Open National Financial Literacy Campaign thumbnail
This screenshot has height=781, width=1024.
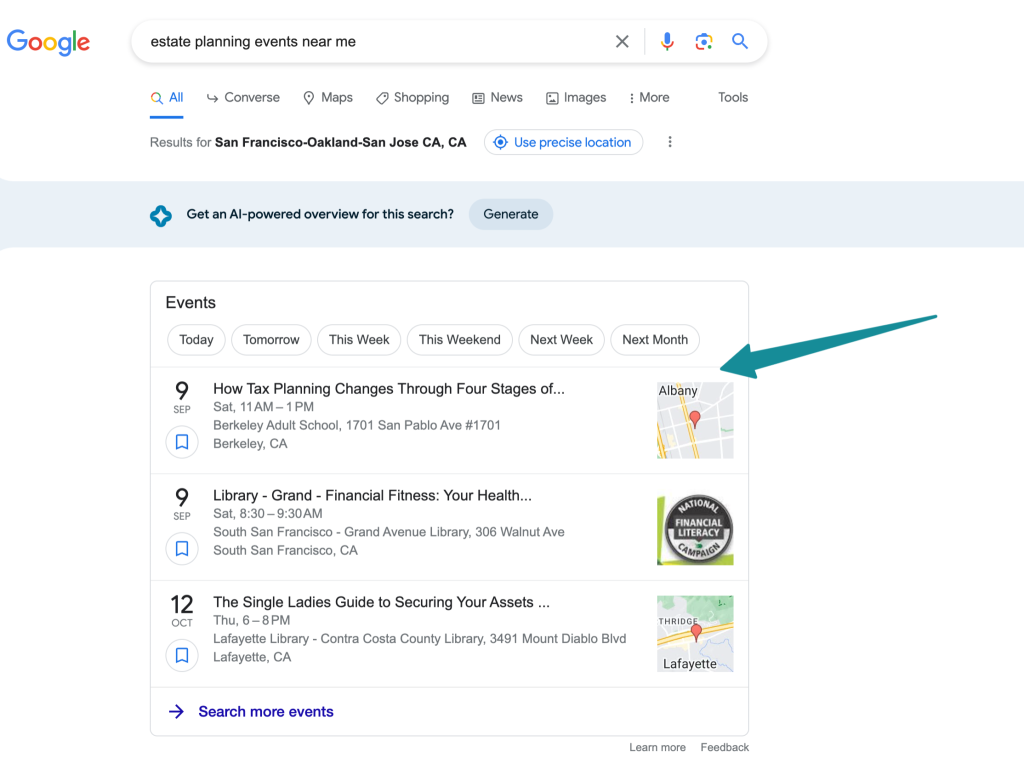pyautogui.click(x=695, y=530)
